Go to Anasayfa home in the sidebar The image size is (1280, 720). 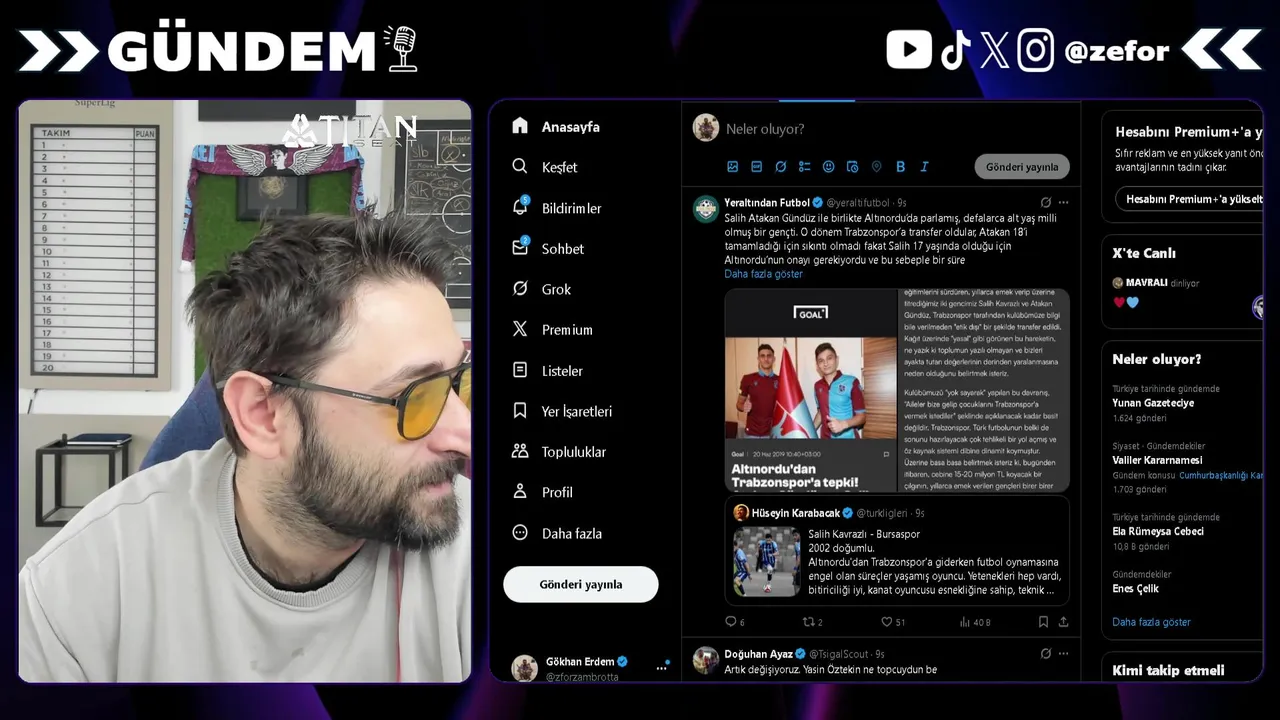pyautogui.click(x=555, y=127)
